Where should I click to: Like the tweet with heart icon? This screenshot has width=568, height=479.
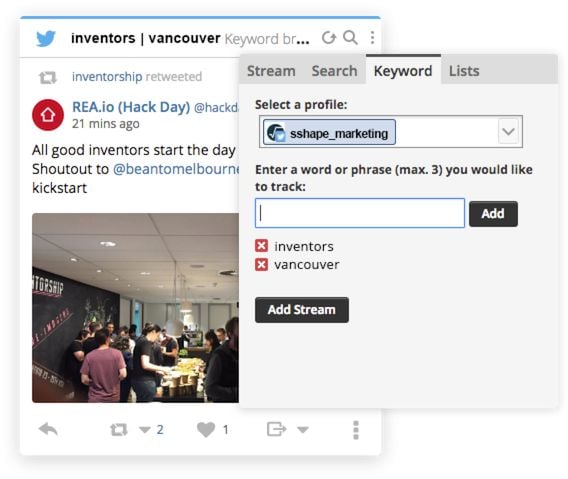tap(206, 429)
